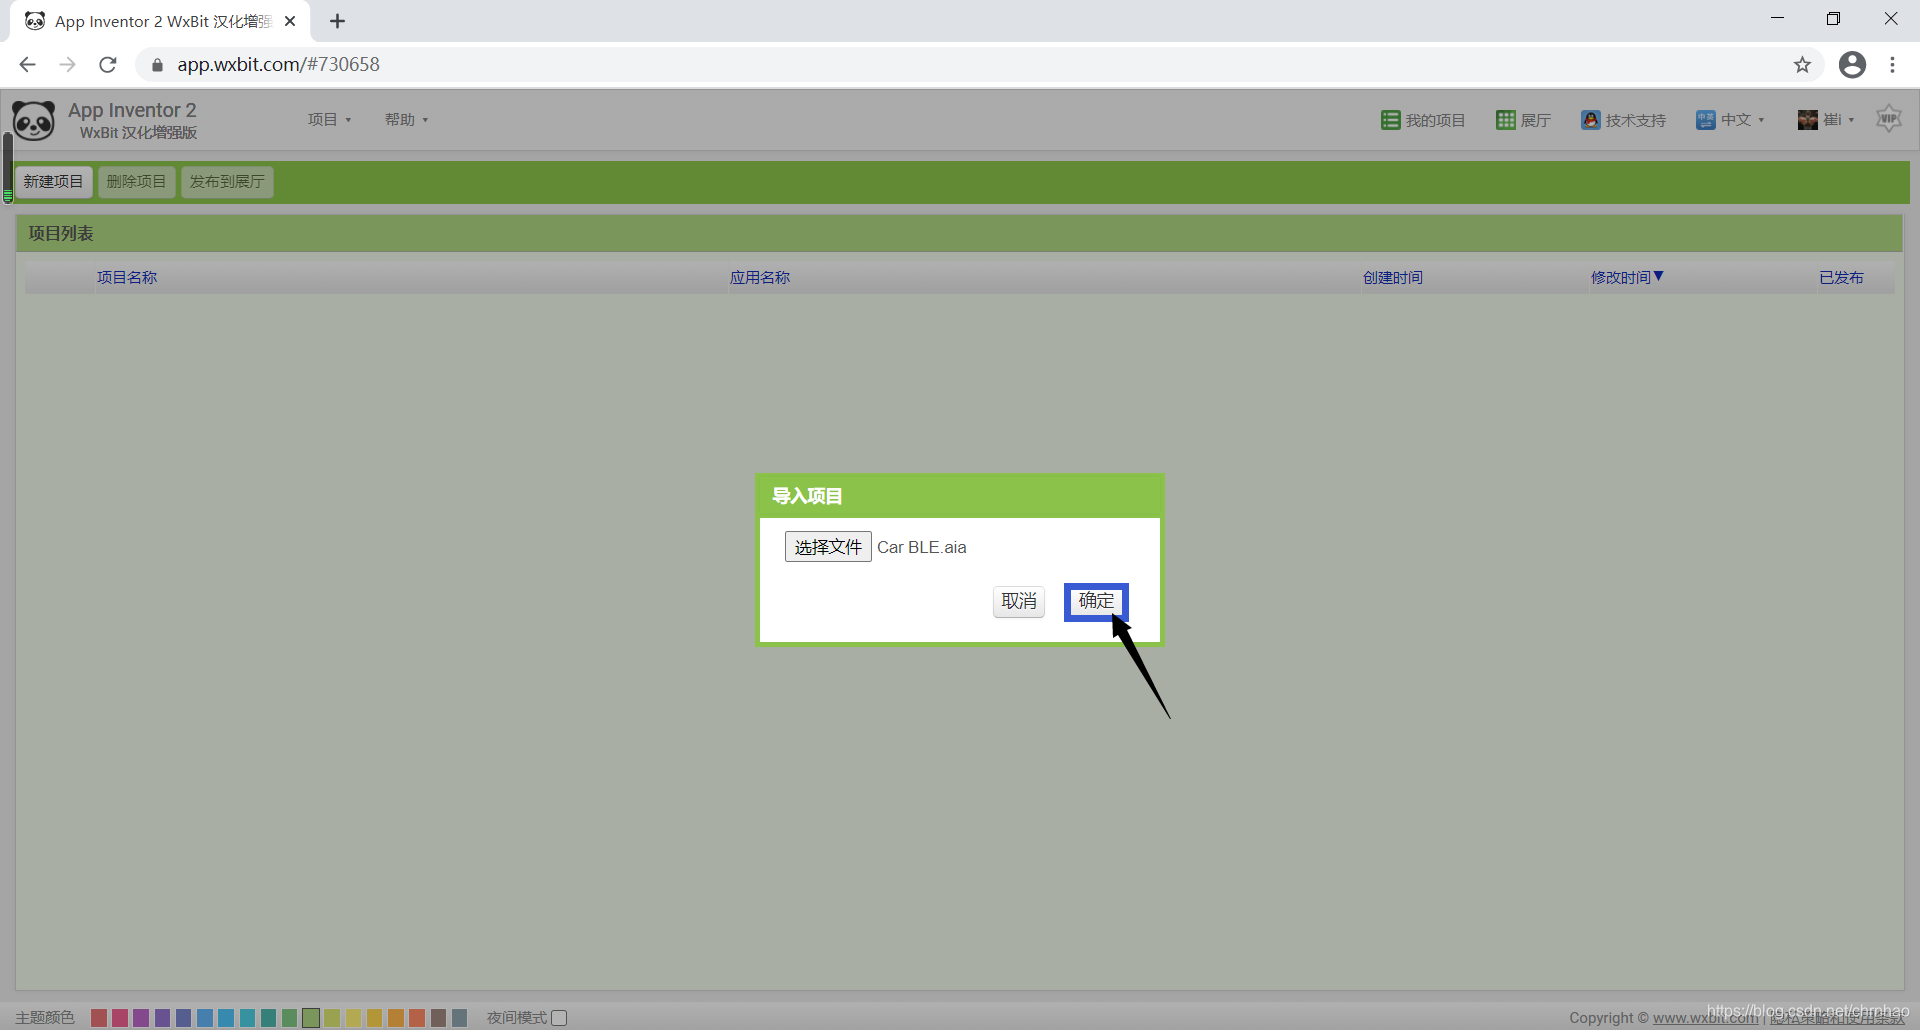Open the www.wxbit.com copyright link
This screenshot has width=1920, height=1030.
coord(1705,1018)
